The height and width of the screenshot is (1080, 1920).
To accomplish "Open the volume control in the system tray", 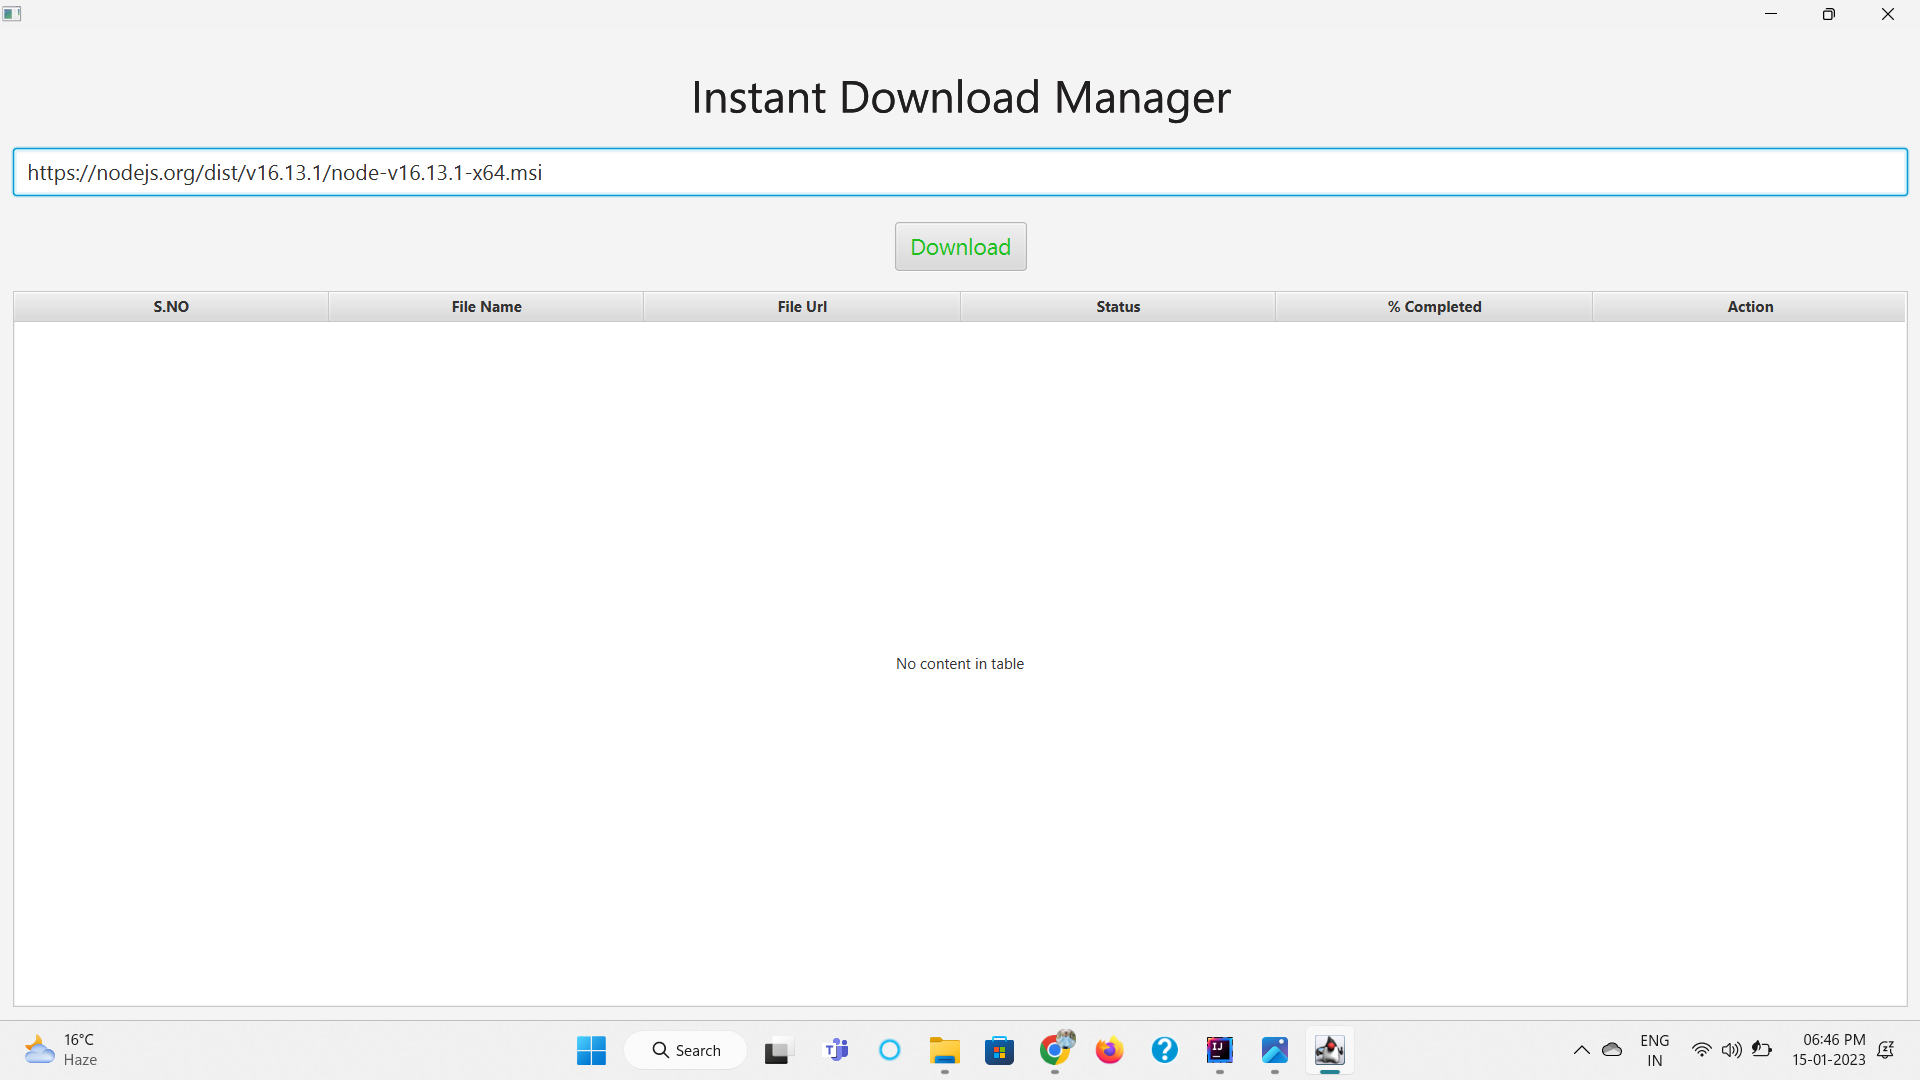I will click(x=1732, y=1050).
